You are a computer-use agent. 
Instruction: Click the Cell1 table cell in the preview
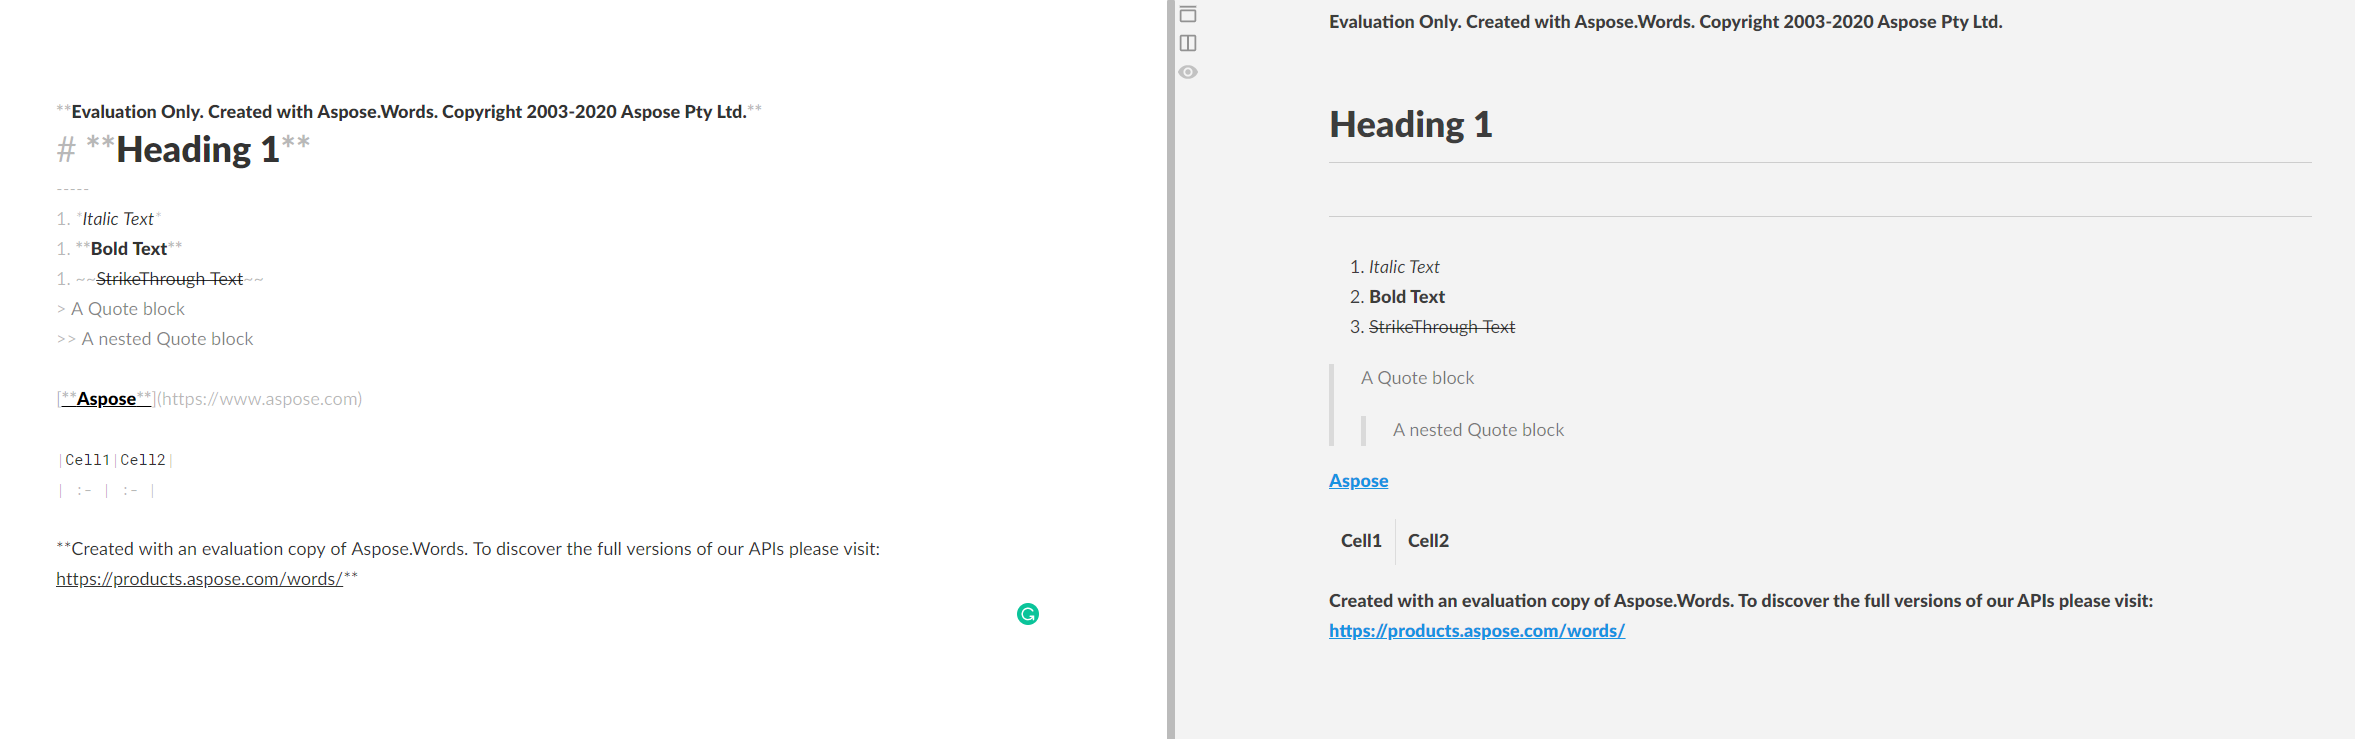[1361, 541]
